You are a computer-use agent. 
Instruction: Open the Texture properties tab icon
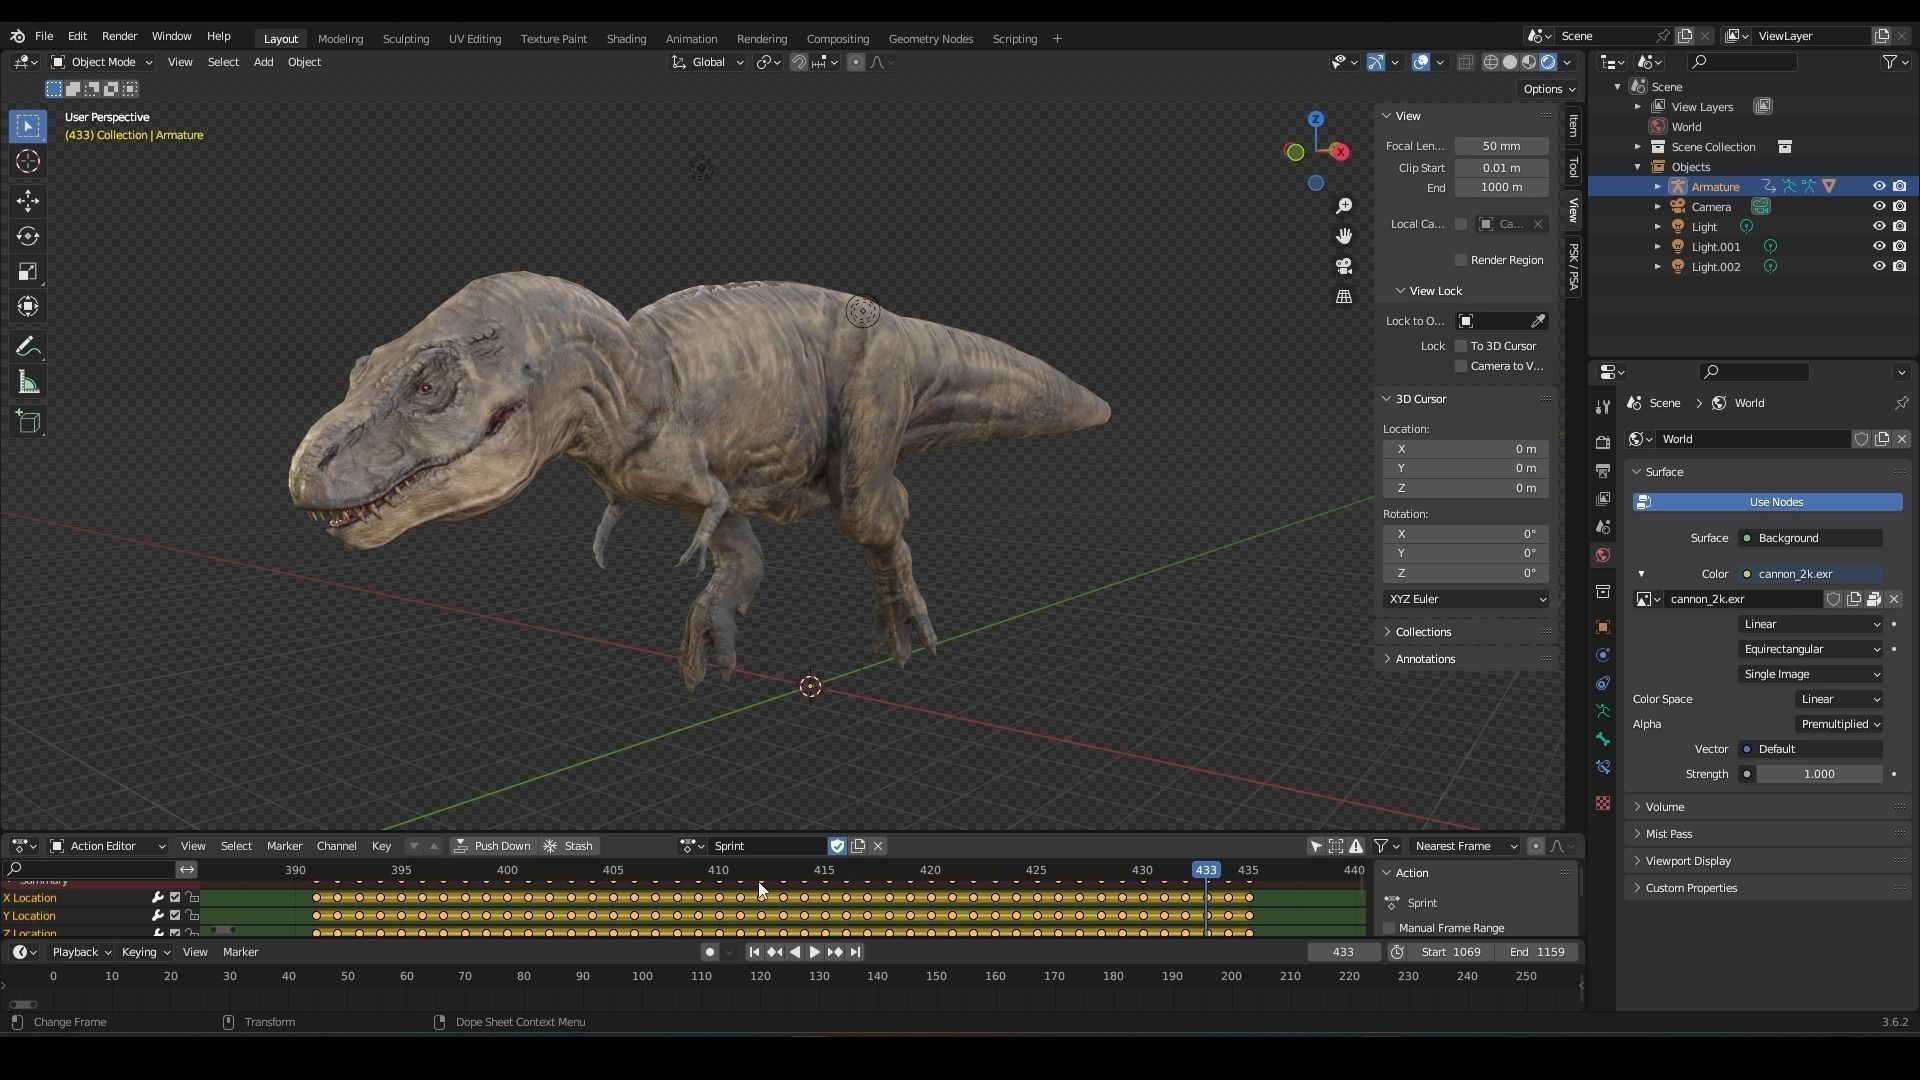coord(1603,803)
